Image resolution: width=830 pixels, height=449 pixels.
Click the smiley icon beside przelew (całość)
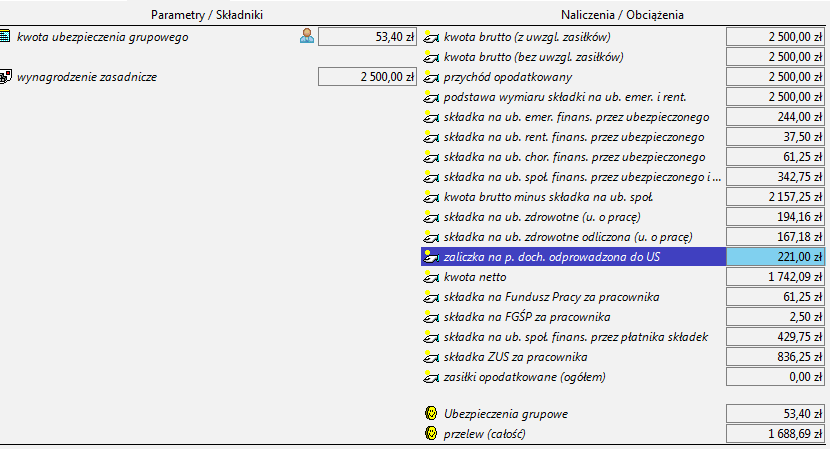(431, 434)
